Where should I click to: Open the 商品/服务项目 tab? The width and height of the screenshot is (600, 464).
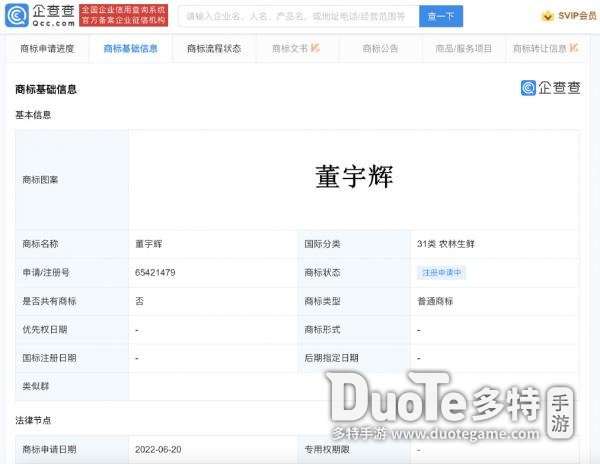[x=463, y=49]
